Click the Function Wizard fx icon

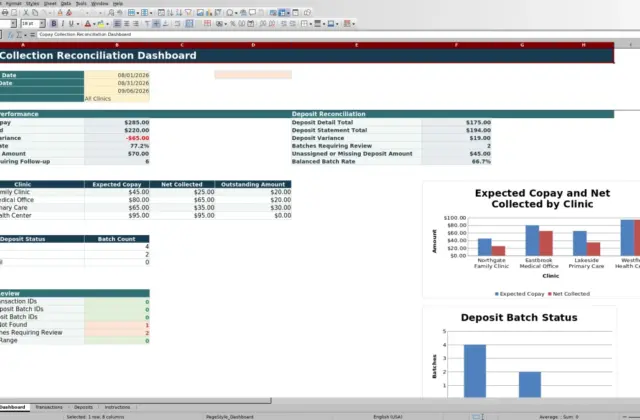[x=11, y=35]
